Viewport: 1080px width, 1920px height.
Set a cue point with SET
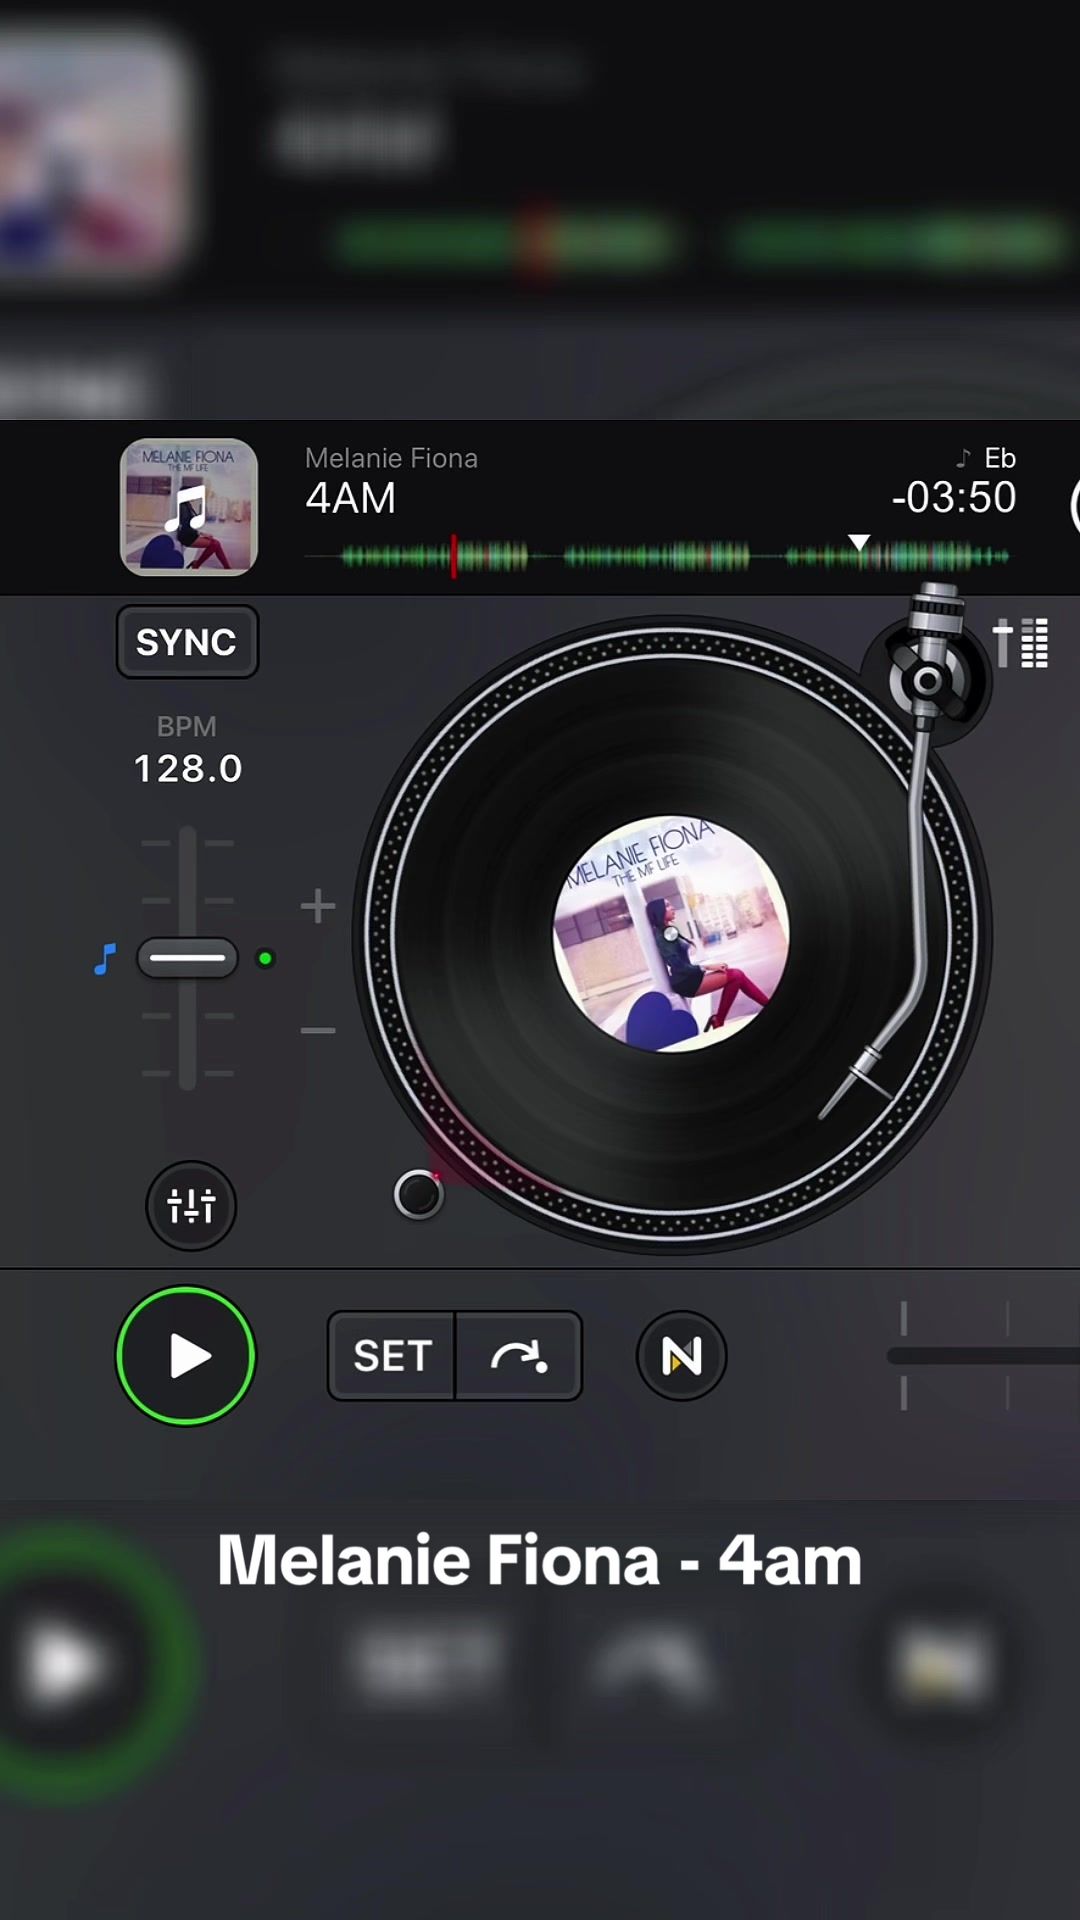pos(392,1356)
